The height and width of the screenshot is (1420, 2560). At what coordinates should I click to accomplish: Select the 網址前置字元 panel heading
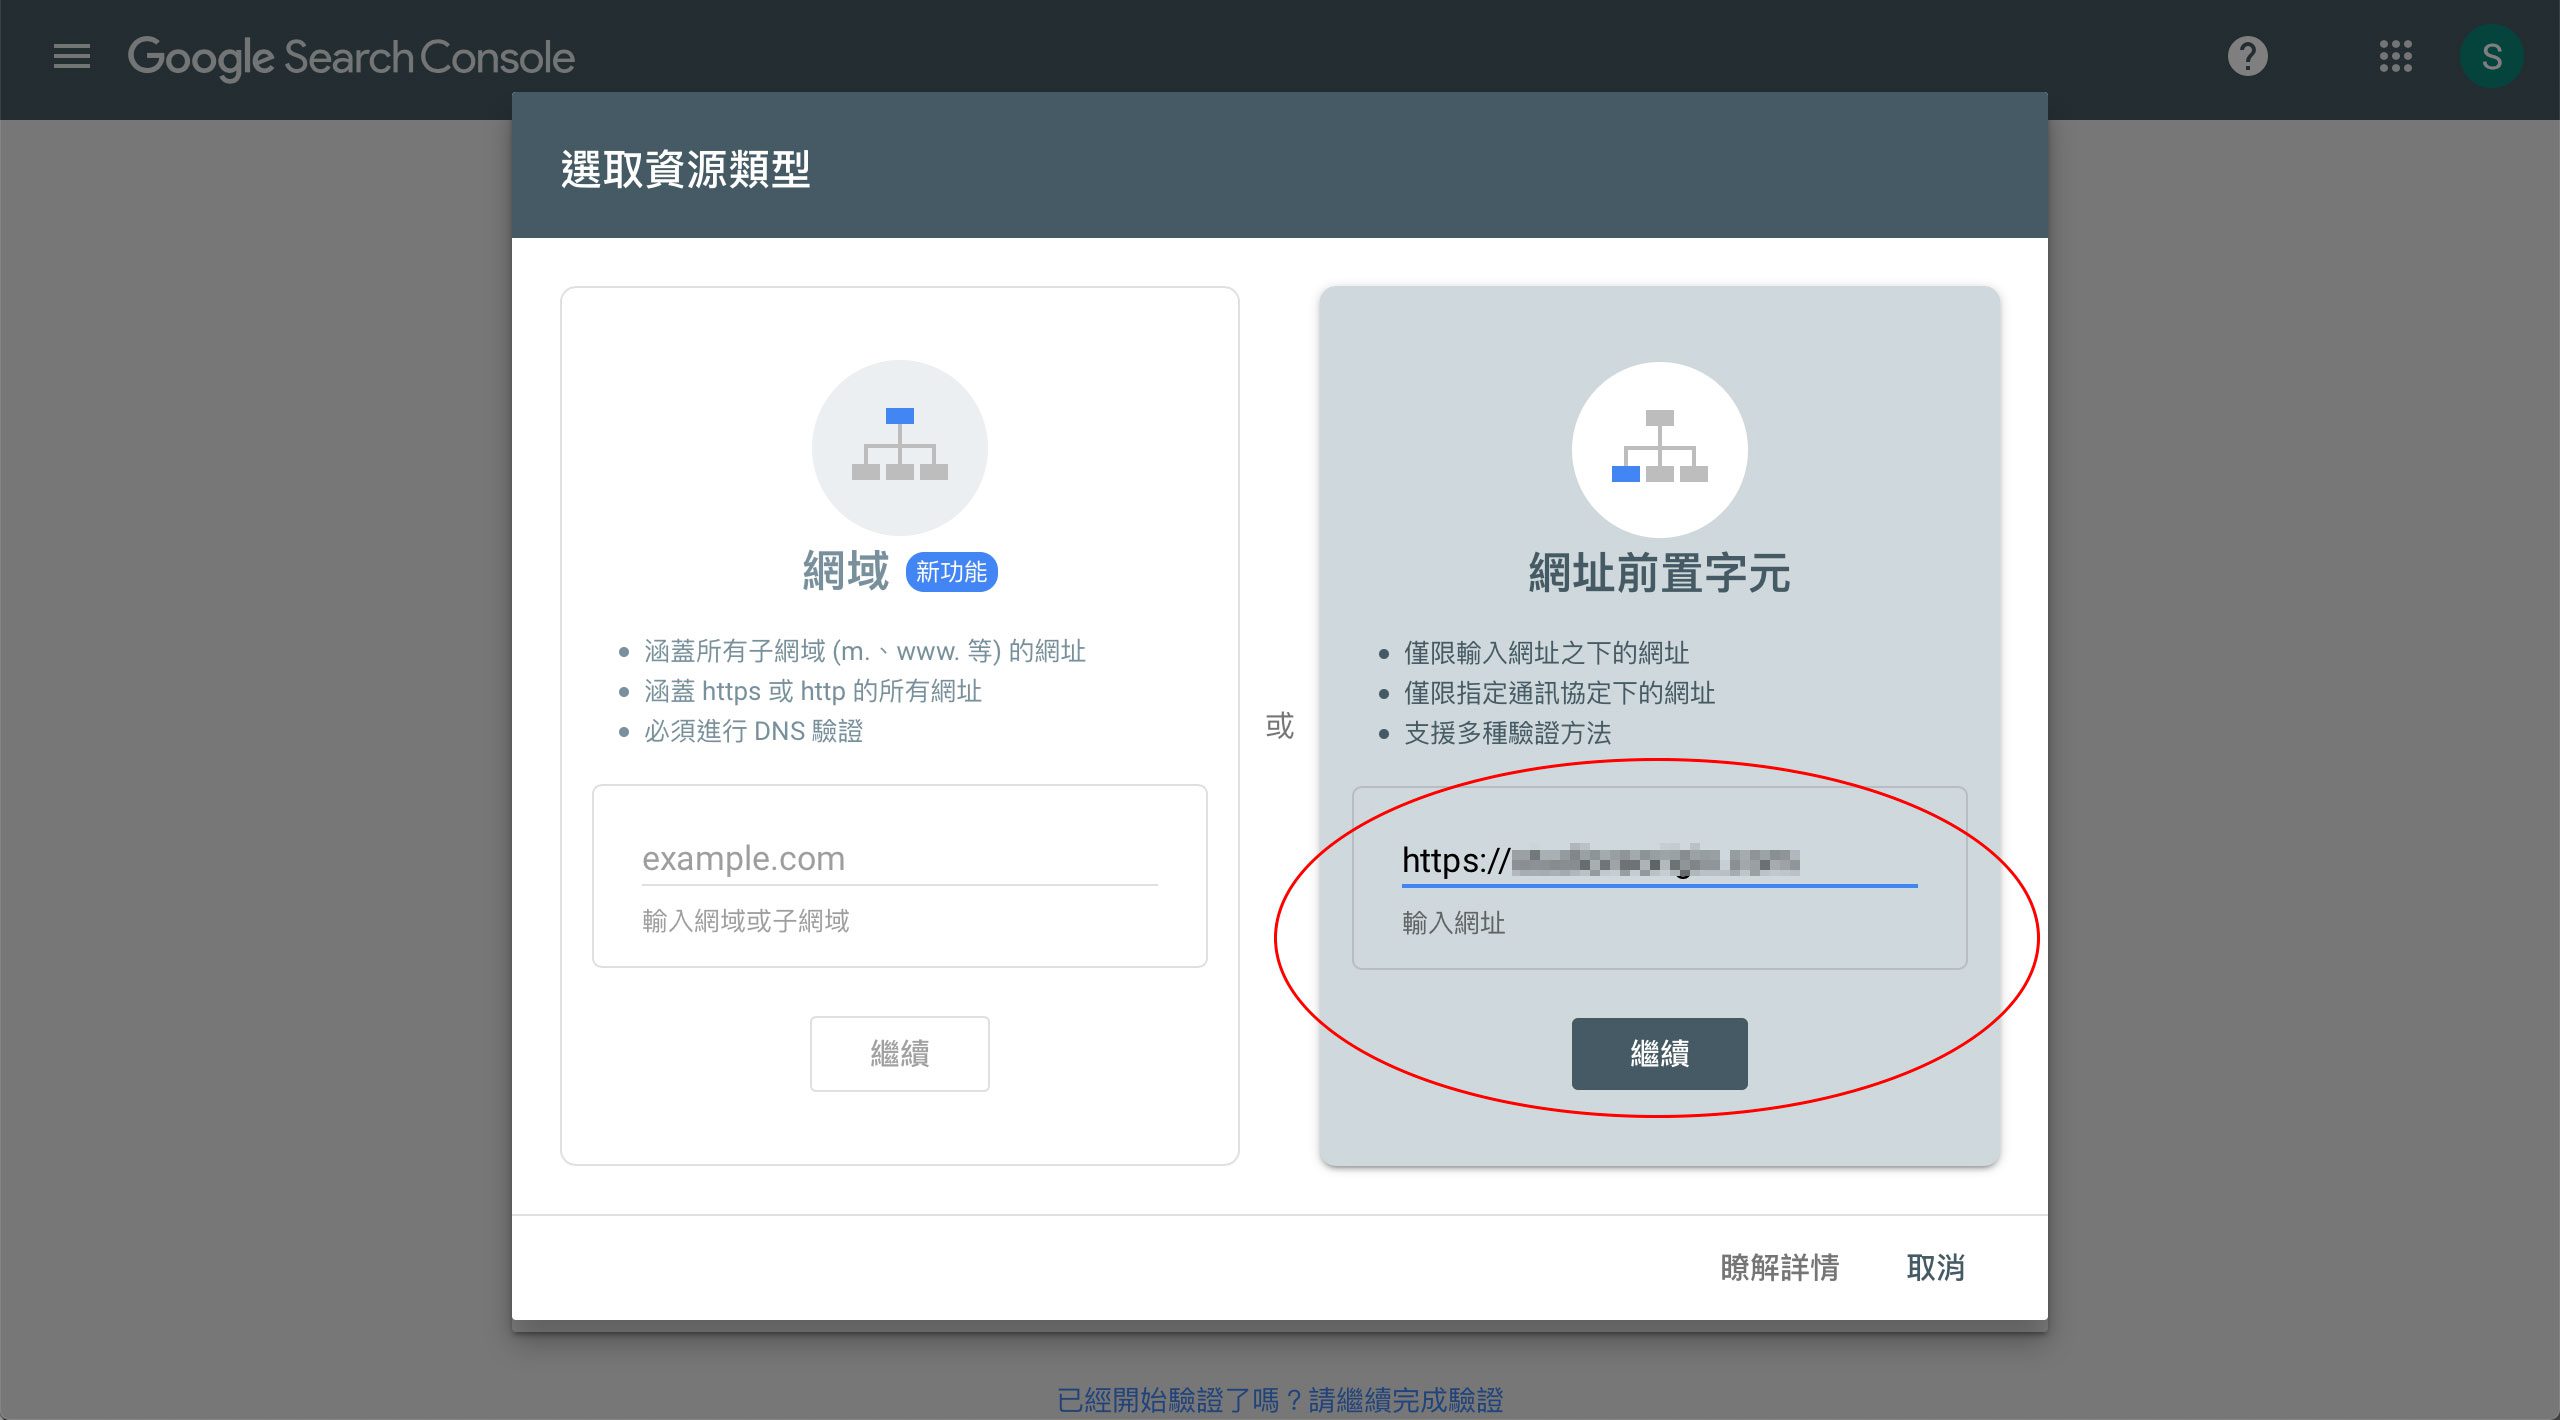point(1659,574)
